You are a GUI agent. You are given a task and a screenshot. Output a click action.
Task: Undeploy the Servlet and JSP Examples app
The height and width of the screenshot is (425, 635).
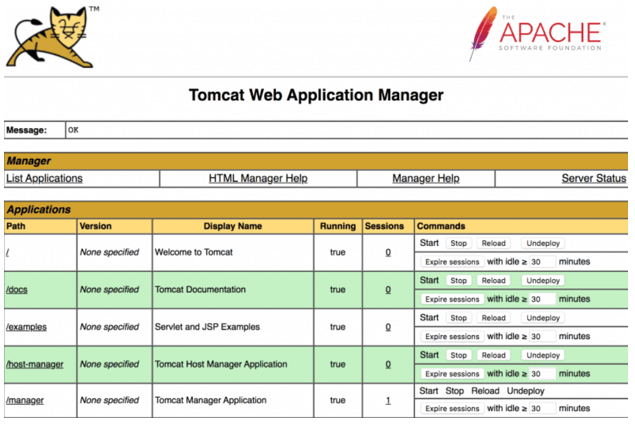click(543, 318)
